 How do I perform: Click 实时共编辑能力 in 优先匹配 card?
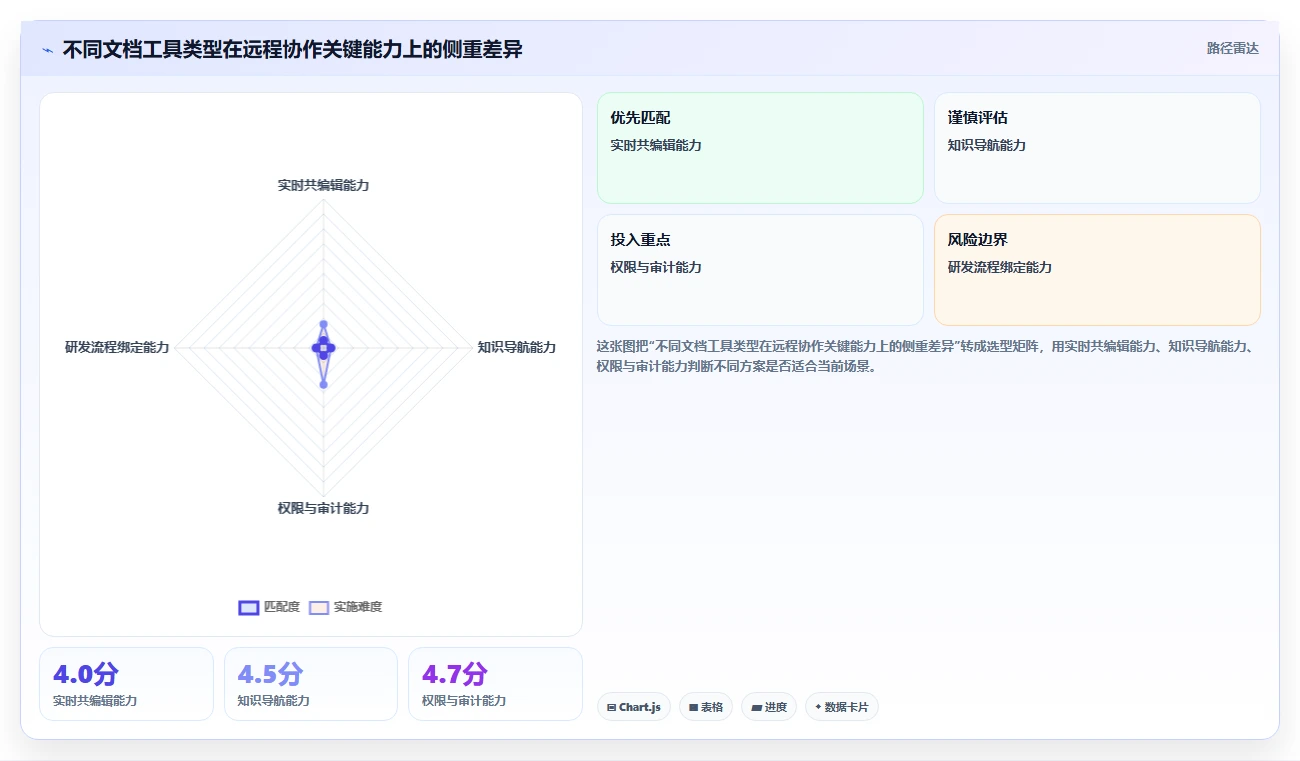[x=656, y=145]
